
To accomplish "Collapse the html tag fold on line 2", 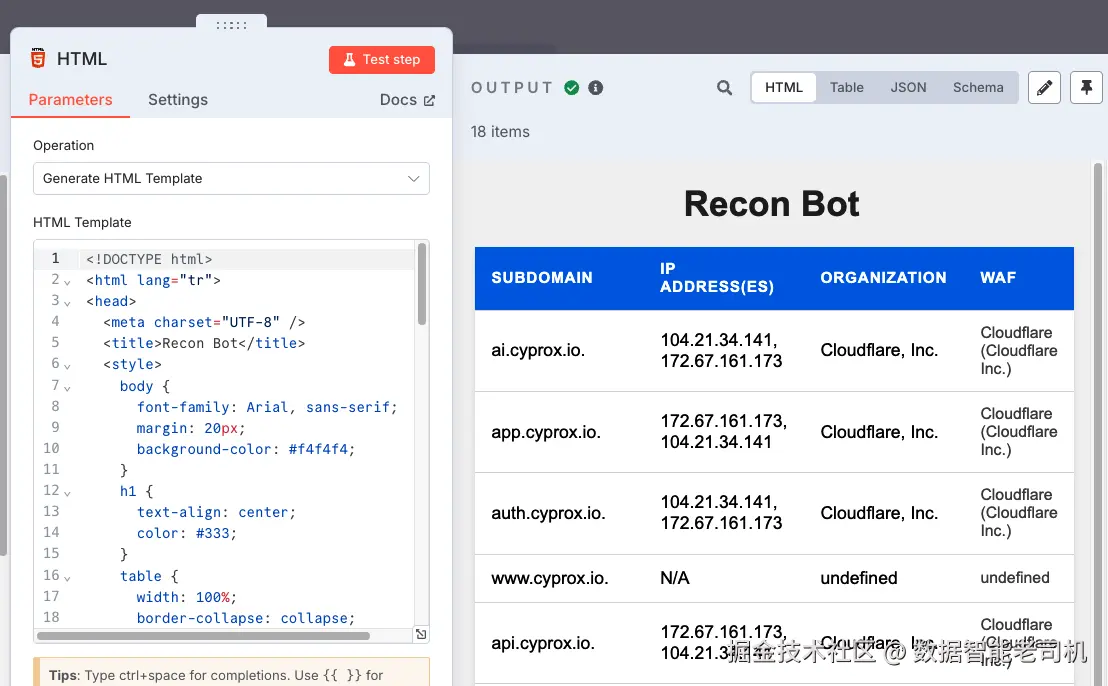I will pos(67,282).
